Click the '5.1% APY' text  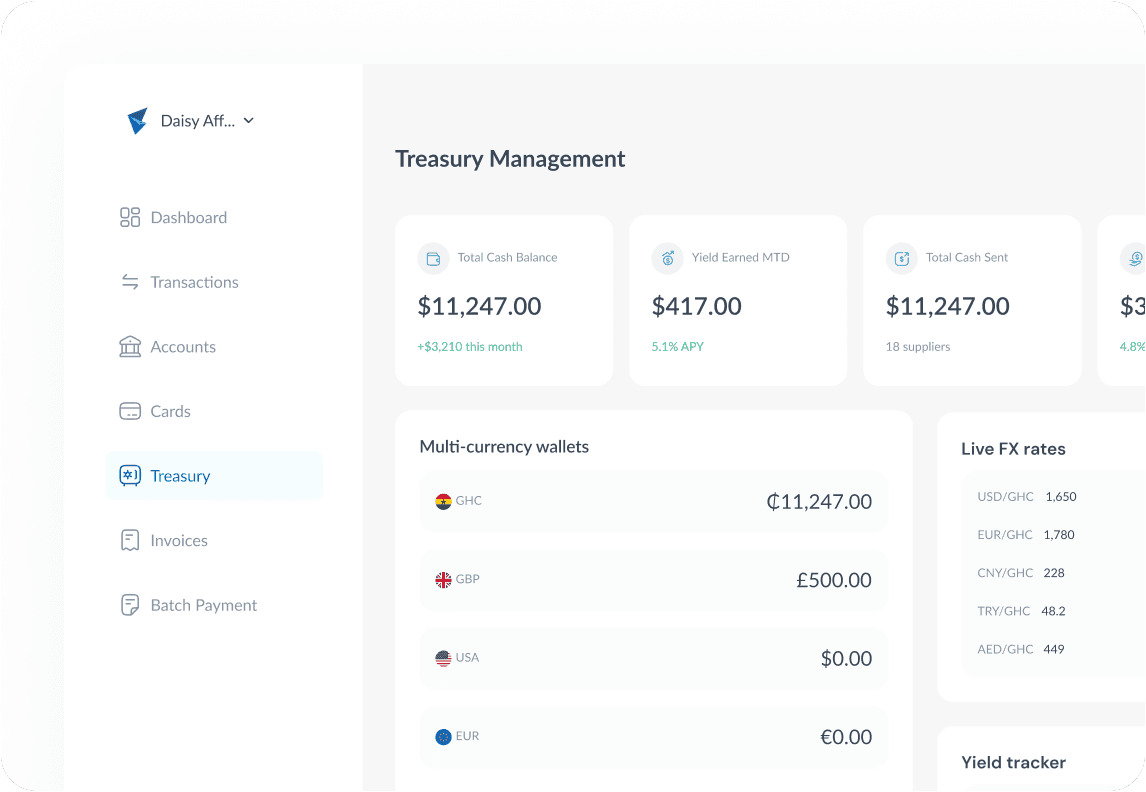tap(678, 346)
